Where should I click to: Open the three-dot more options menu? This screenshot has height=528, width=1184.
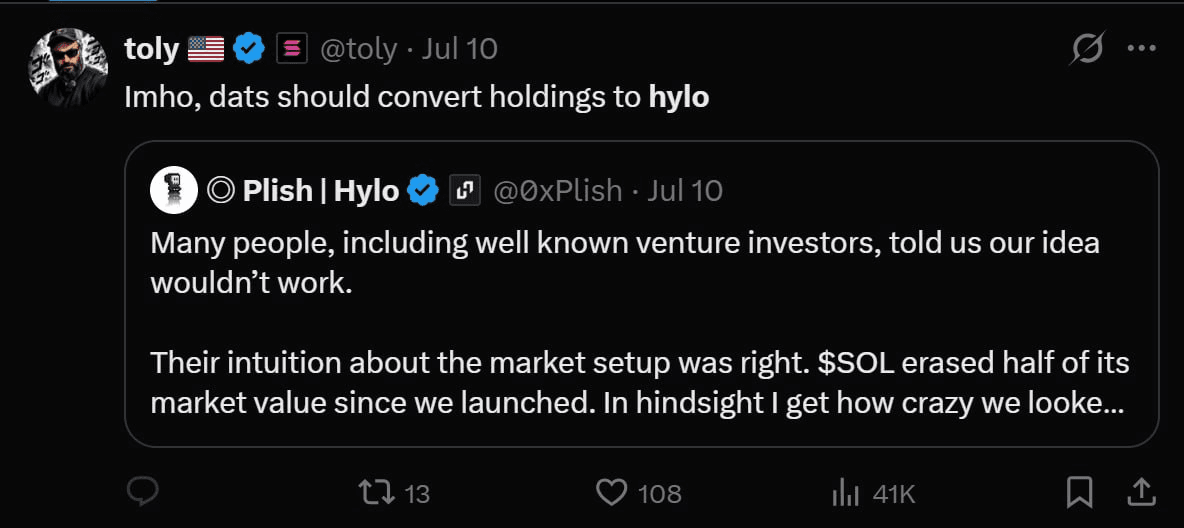point(1141,48)
